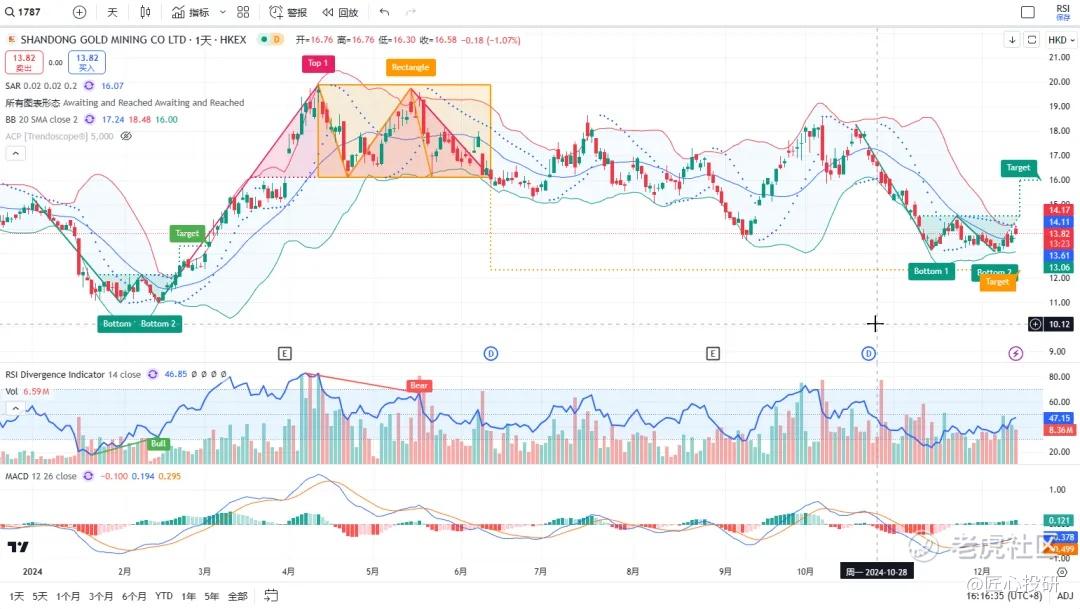Viewport: 1080px width, 609px height.
Task: Select the 1天 time range
Action: point(17,596)
